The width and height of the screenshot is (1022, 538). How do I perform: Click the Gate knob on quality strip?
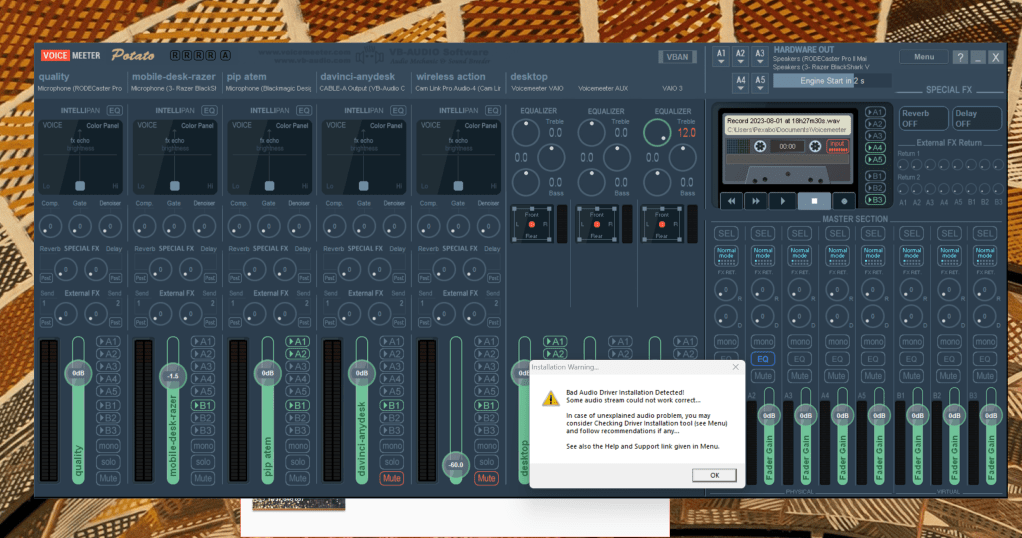tap(80, 227)
